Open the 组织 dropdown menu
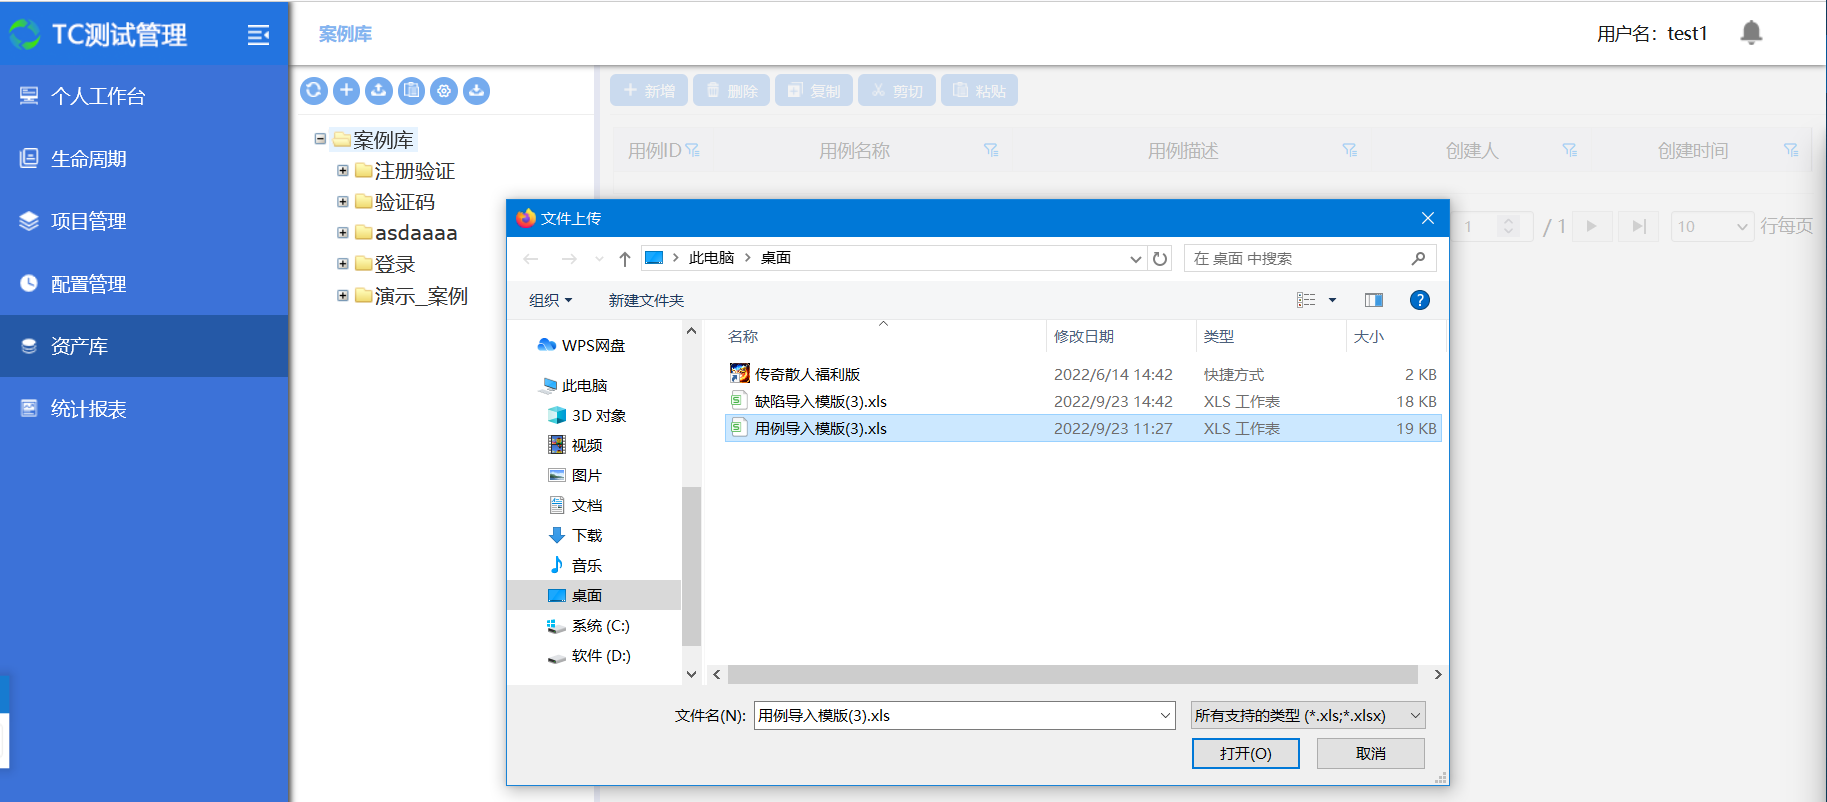The image size is (1827, 802). point(551,300)
